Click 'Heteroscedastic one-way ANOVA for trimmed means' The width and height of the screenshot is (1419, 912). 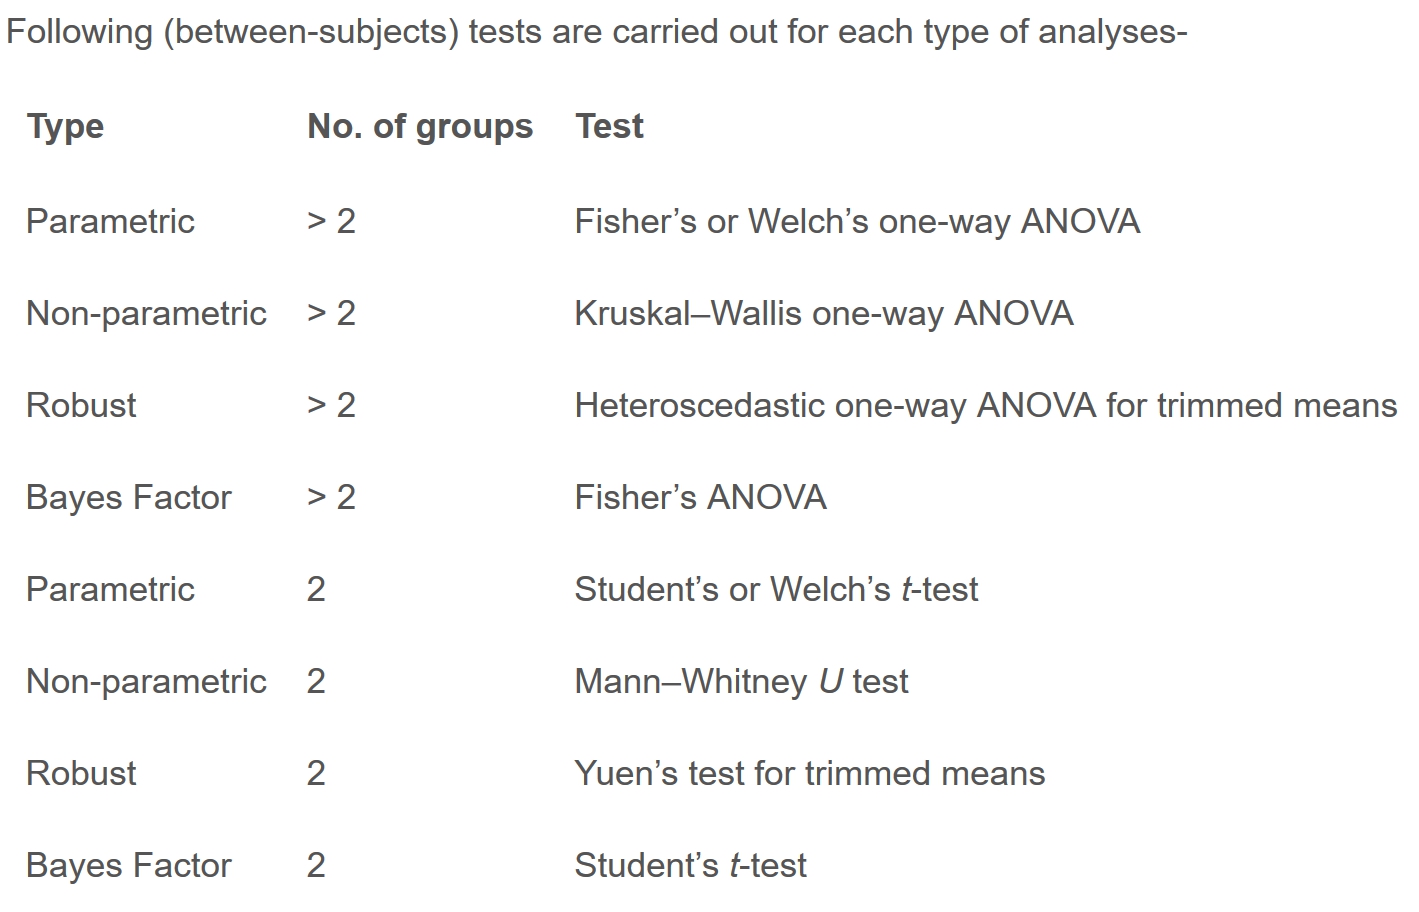point(985,405)
